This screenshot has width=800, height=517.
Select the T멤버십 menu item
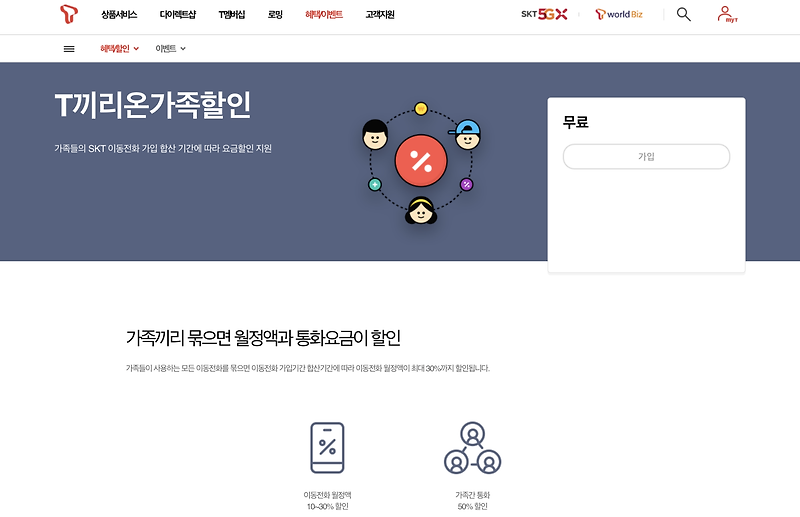pyautogui.click(x=232, y=15)
